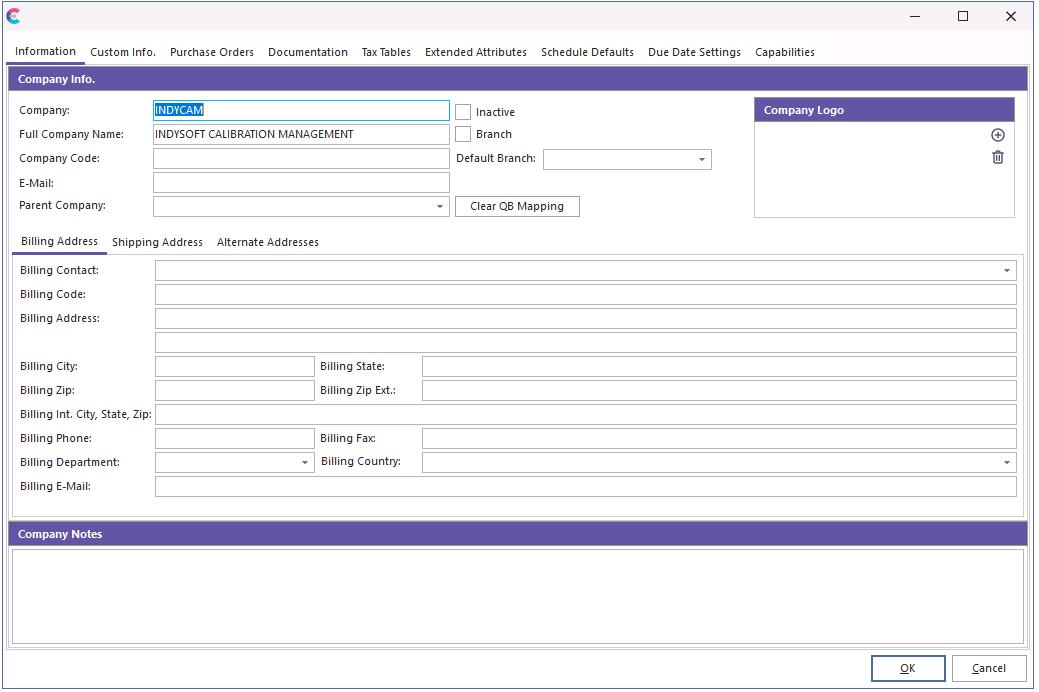This screenshot has height=692, width=1039.
Task: Select the Shipping Address tab
Action: point(157,242)
